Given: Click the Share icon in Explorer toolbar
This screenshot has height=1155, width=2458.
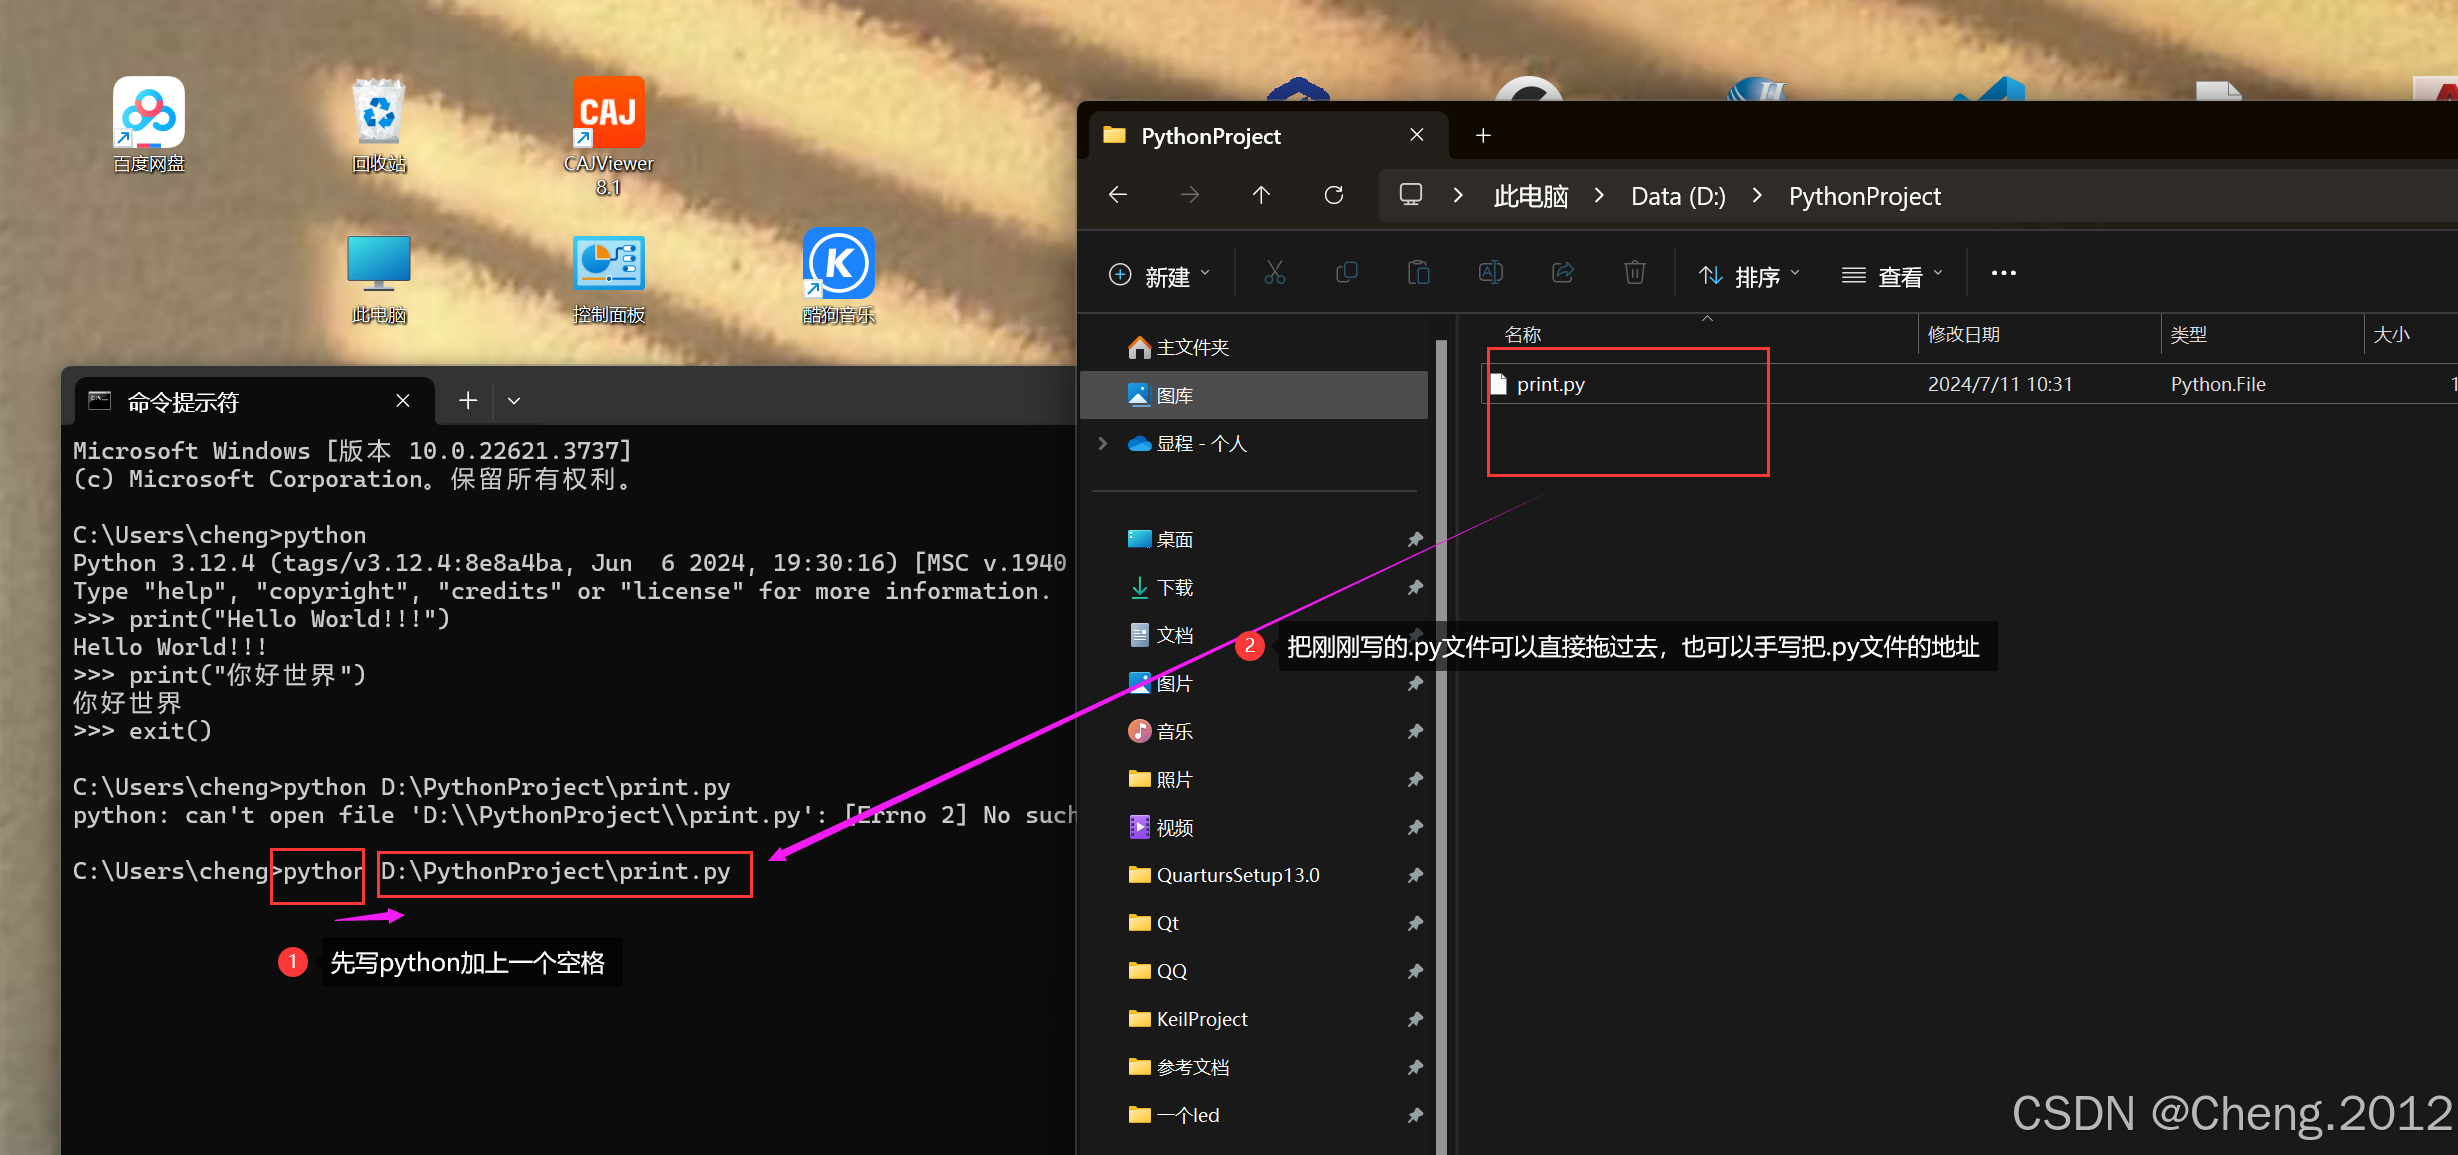Looking at the screenshot, I should click(1562, 273).
